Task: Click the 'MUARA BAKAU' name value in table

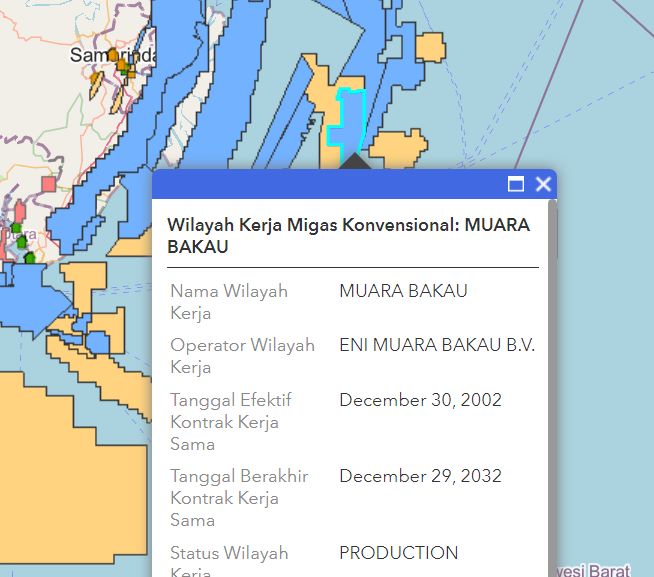Action: point(403,291)
